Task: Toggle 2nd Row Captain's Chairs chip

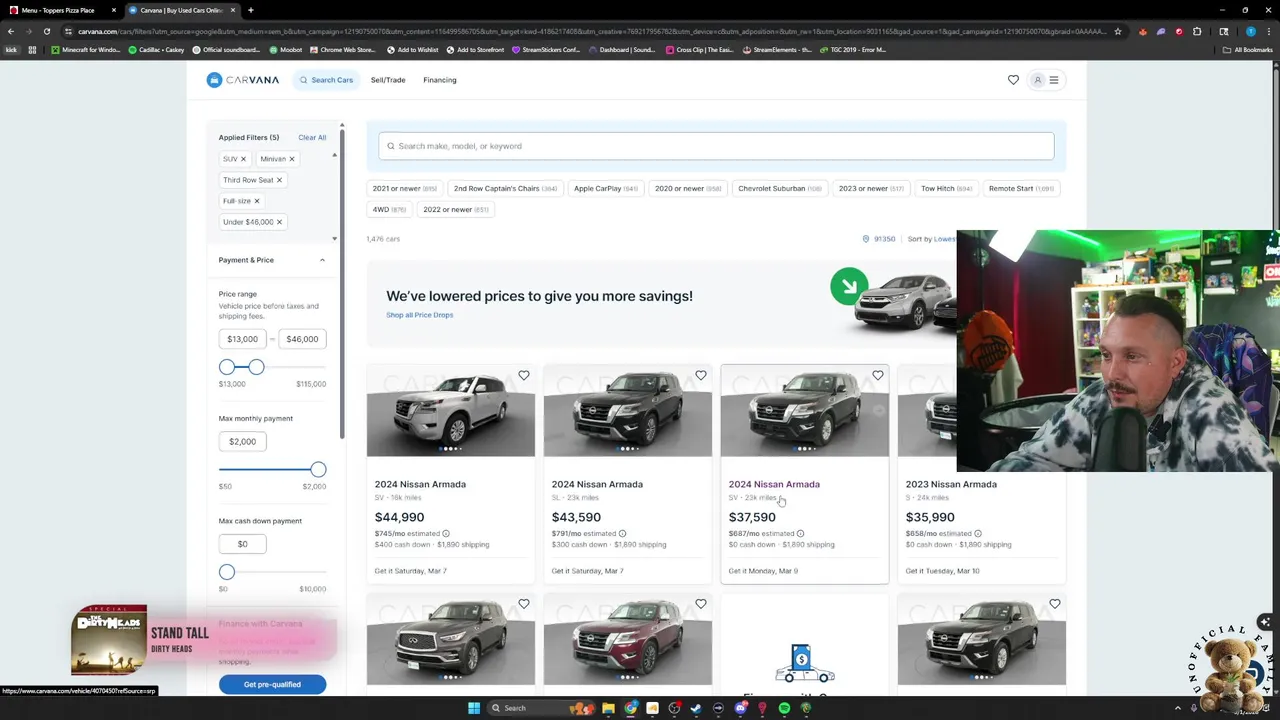Action: (505, 188)
